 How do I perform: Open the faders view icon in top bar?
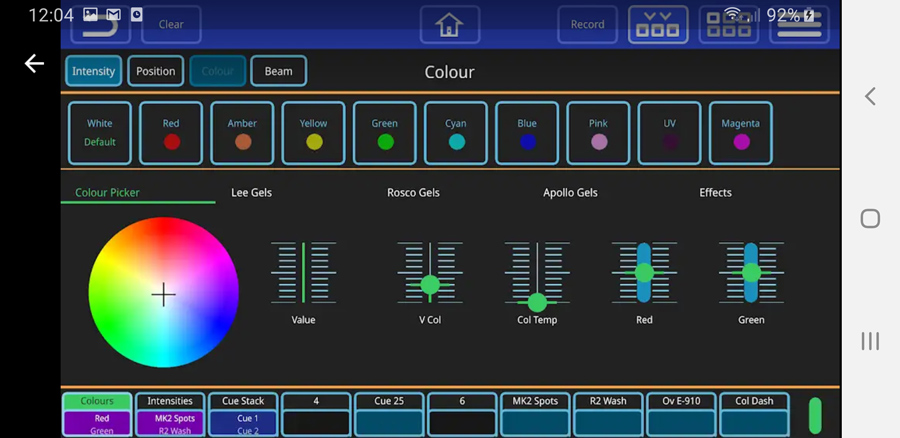pos(658,24)
